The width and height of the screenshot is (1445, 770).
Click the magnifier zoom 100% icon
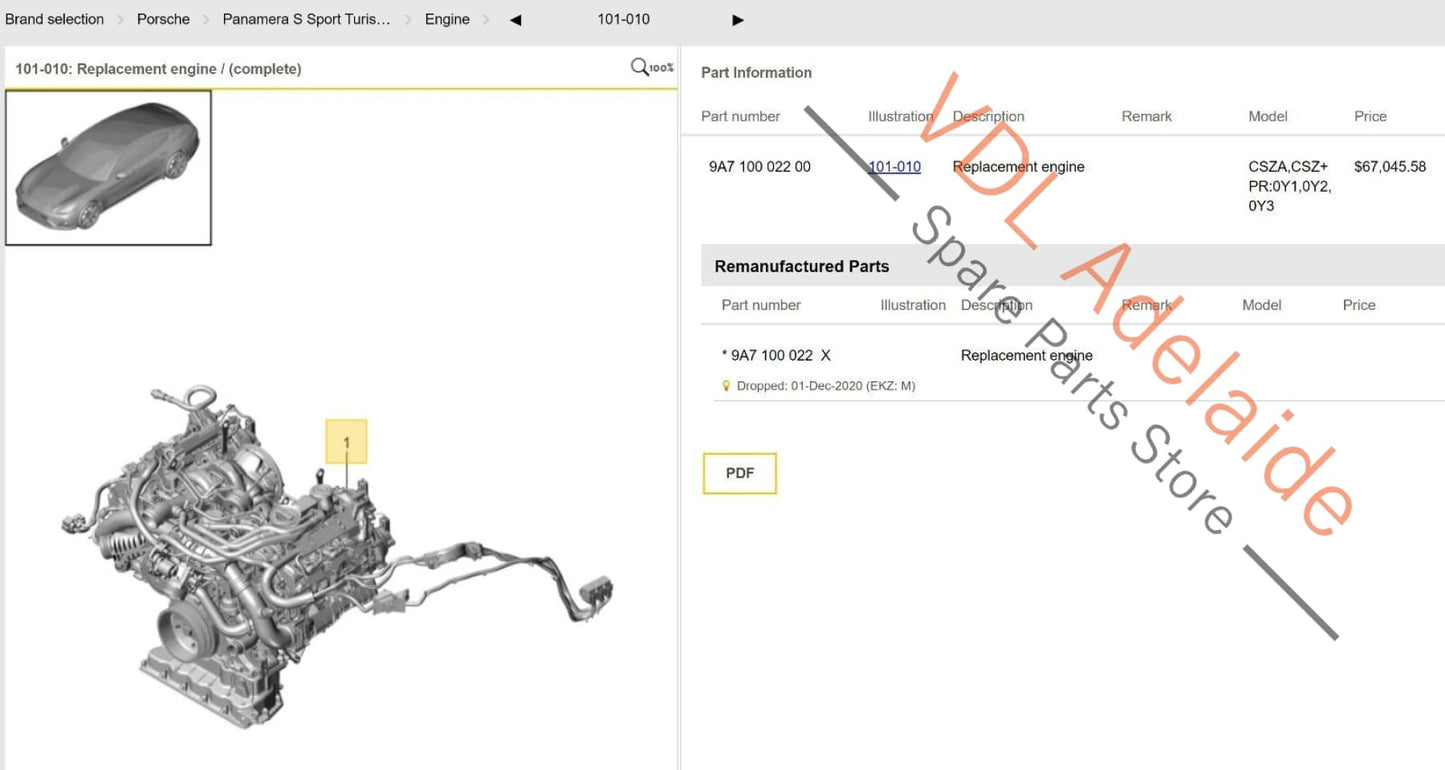pyautogui.click(x=652, y=68)
